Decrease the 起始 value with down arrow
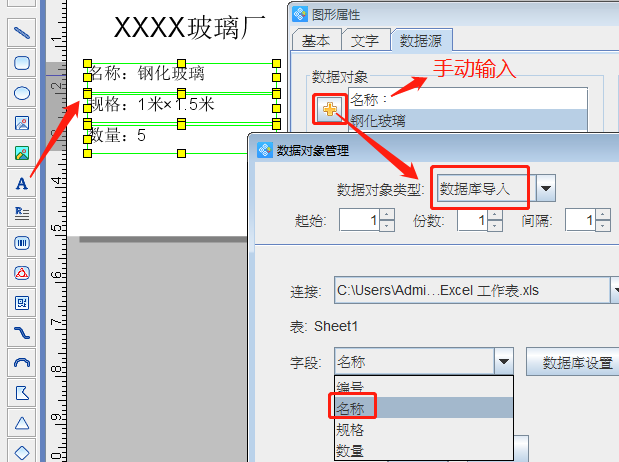The width and height of the screenshot is (619, 462). pyautogui.click(x=387, y=225)
